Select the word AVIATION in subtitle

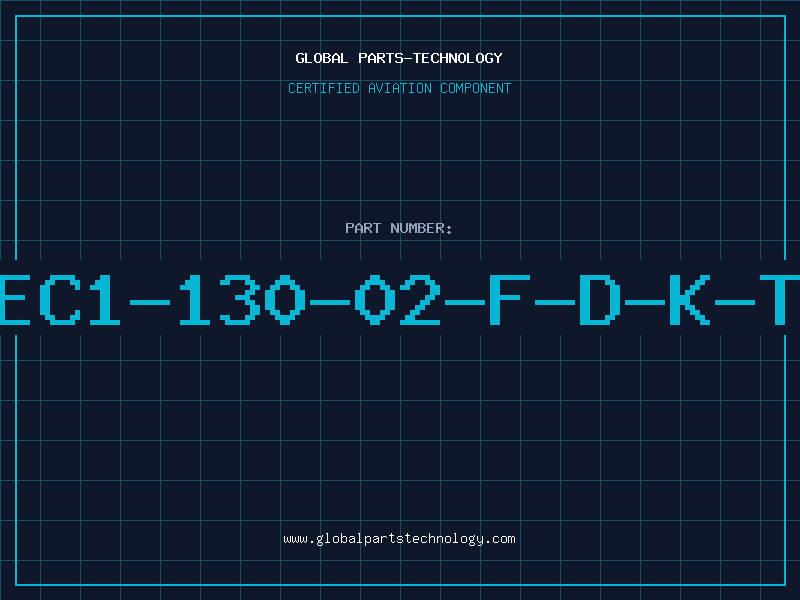point(400,88)
